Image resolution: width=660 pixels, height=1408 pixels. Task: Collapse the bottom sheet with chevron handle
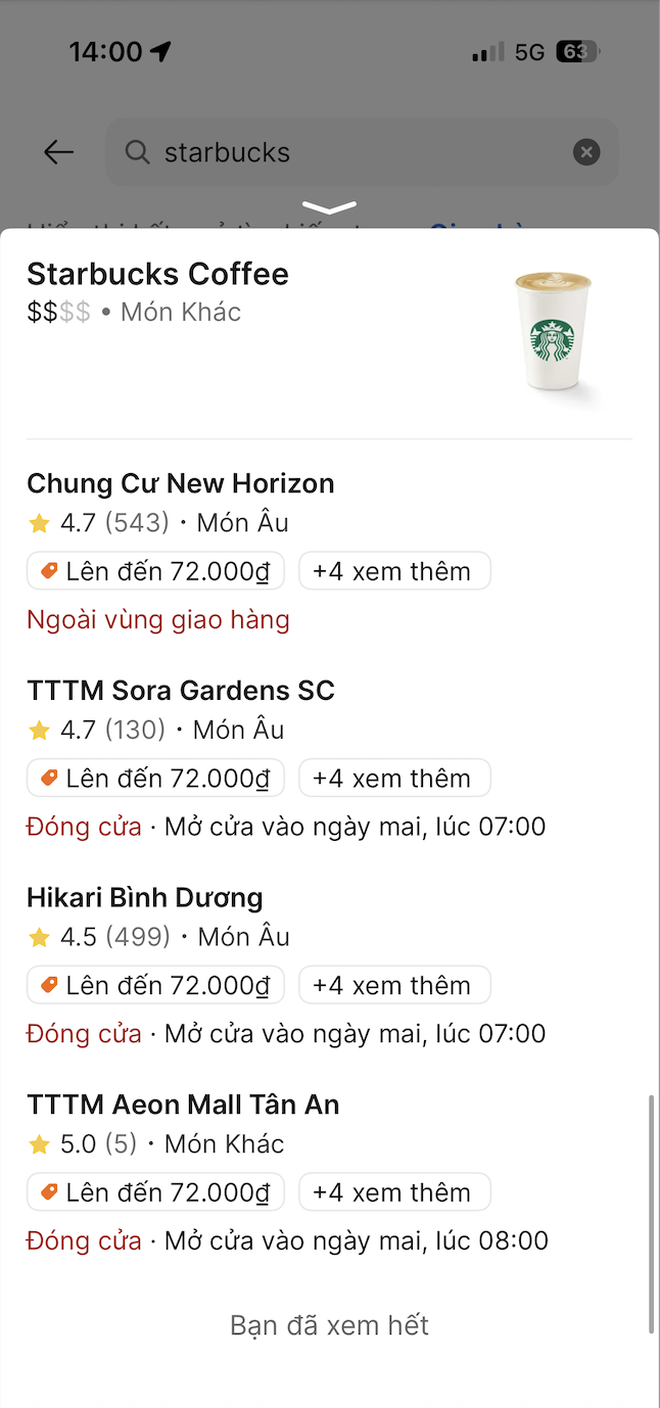pos(329,207)
